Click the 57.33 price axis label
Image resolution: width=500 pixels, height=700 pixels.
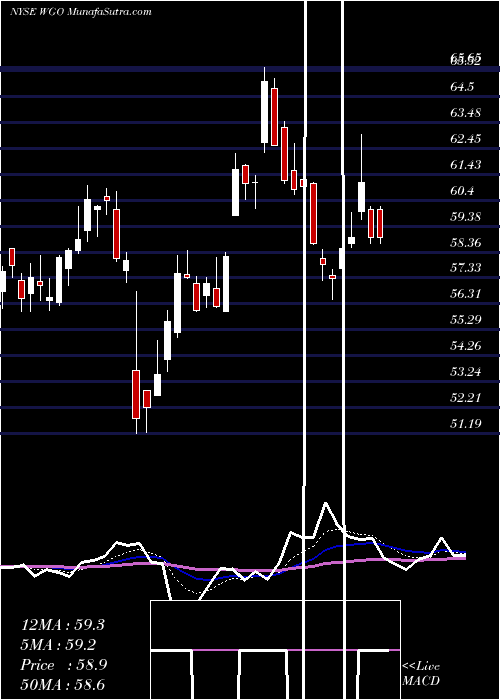tap(466, 267)
